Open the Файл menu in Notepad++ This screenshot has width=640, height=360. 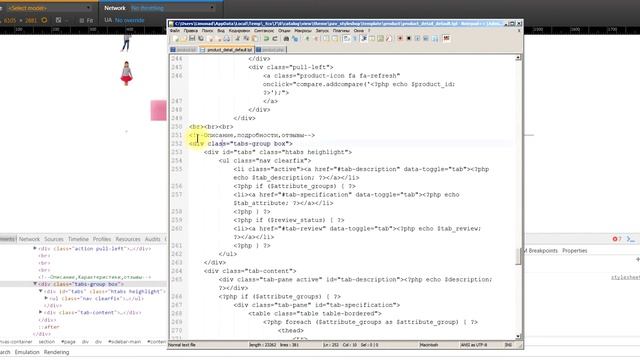175,31
